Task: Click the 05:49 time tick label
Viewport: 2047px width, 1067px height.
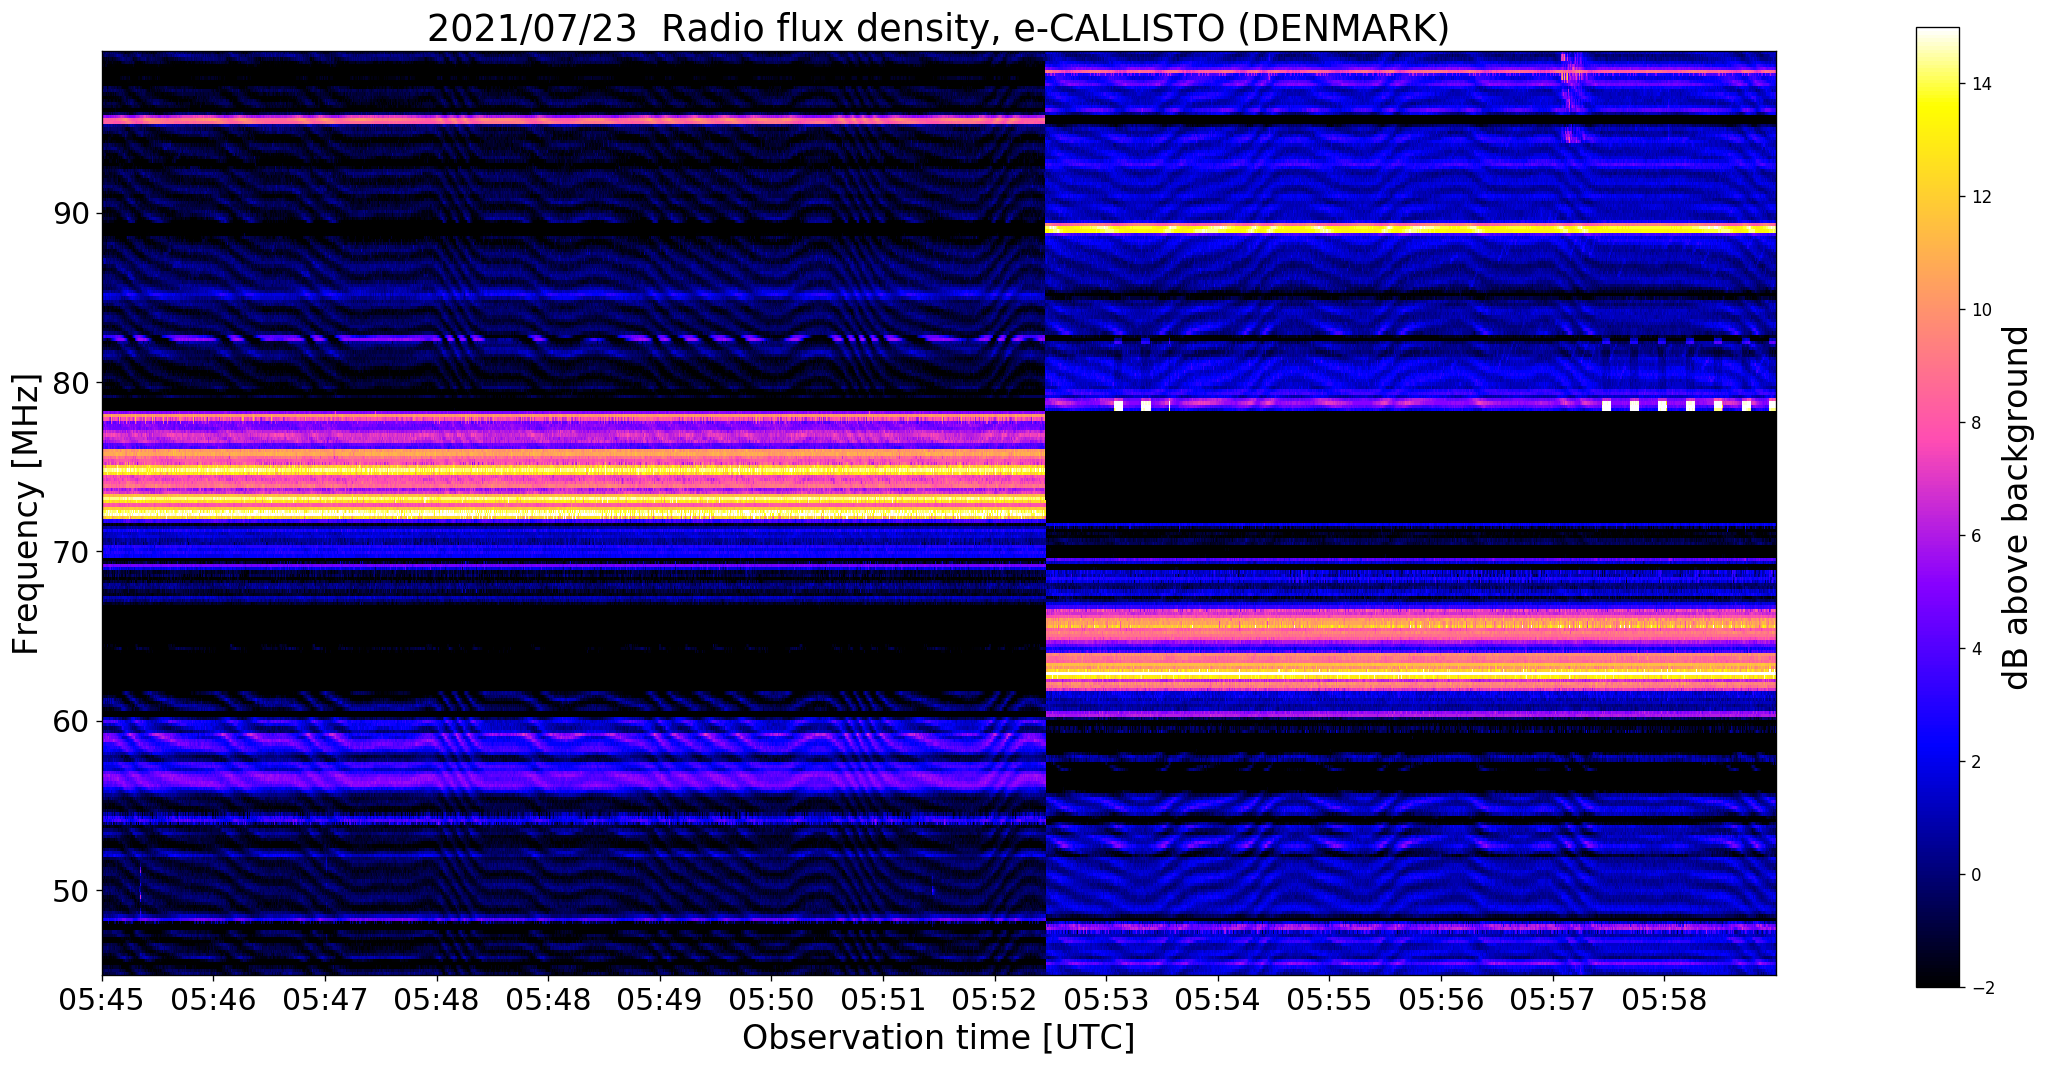Action: click(660, 999)
